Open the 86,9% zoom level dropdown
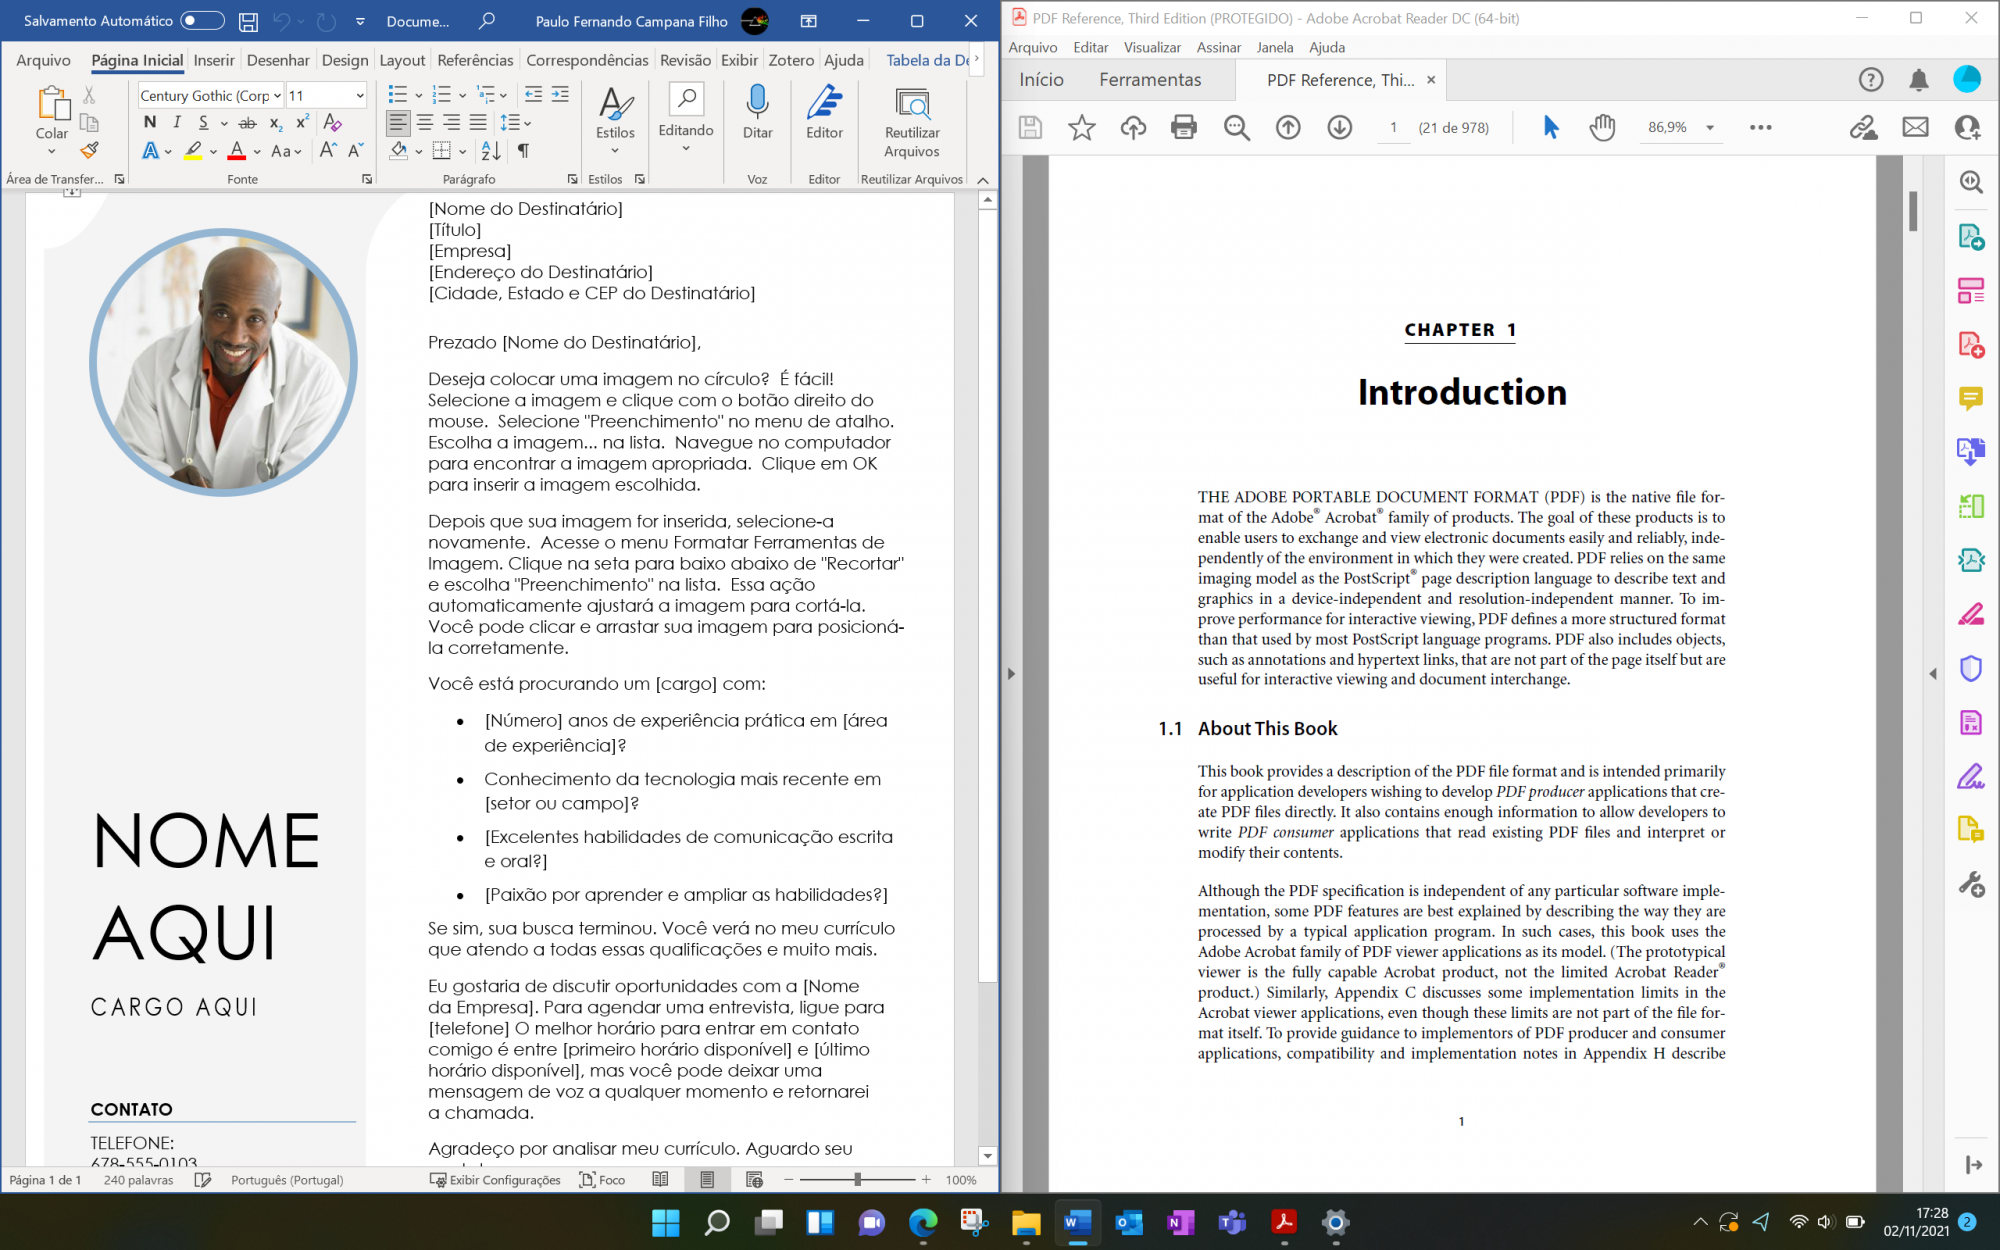Viewport: 2000px width, 1250px height. click(1710, 127)
